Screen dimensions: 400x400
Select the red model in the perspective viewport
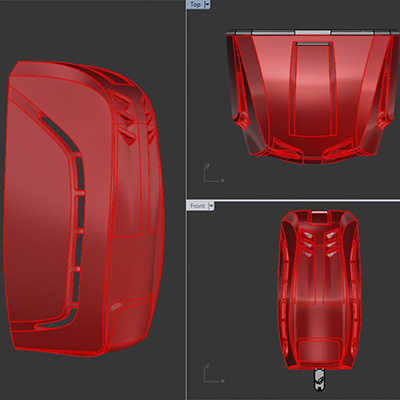pos(83,208)
